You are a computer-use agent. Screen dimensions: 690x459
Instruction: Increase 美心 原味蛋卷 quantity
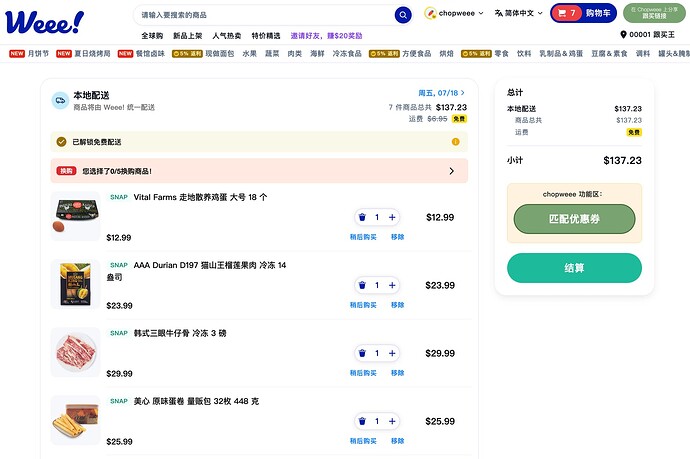[x=392, y=421]
